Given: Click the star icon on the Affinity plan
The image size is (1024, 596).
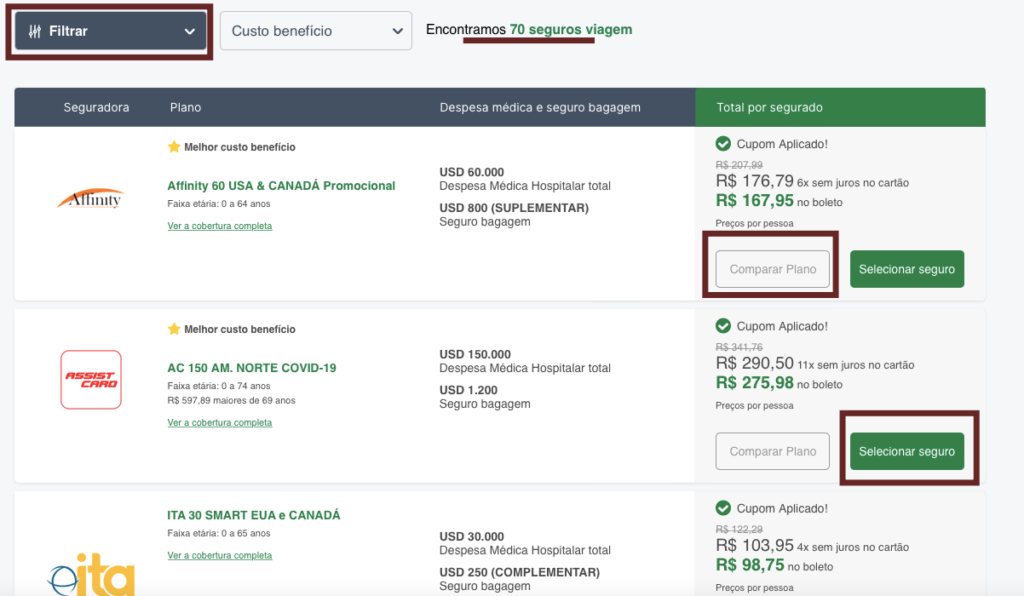Looking at the screenshot, I should [x=174, y=147].
